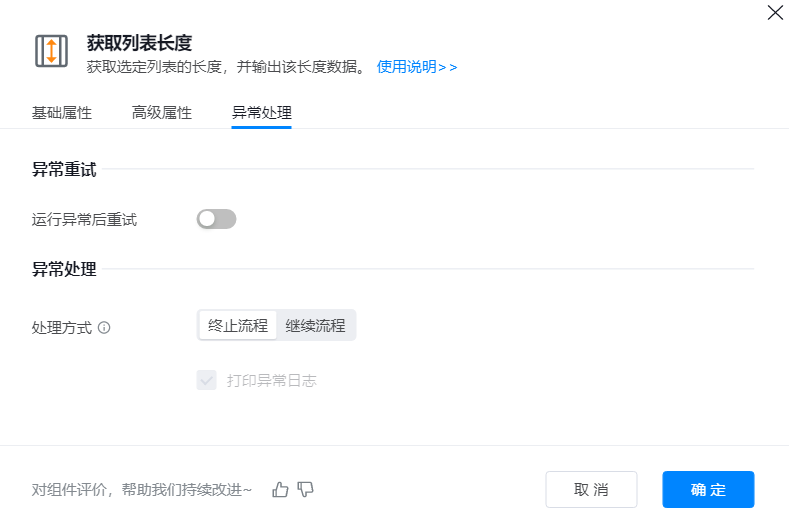Click the 获取列表长度 dialog title
Viewport: 789px width, 518px height.
pyautogui.click(x=139, y=42)
